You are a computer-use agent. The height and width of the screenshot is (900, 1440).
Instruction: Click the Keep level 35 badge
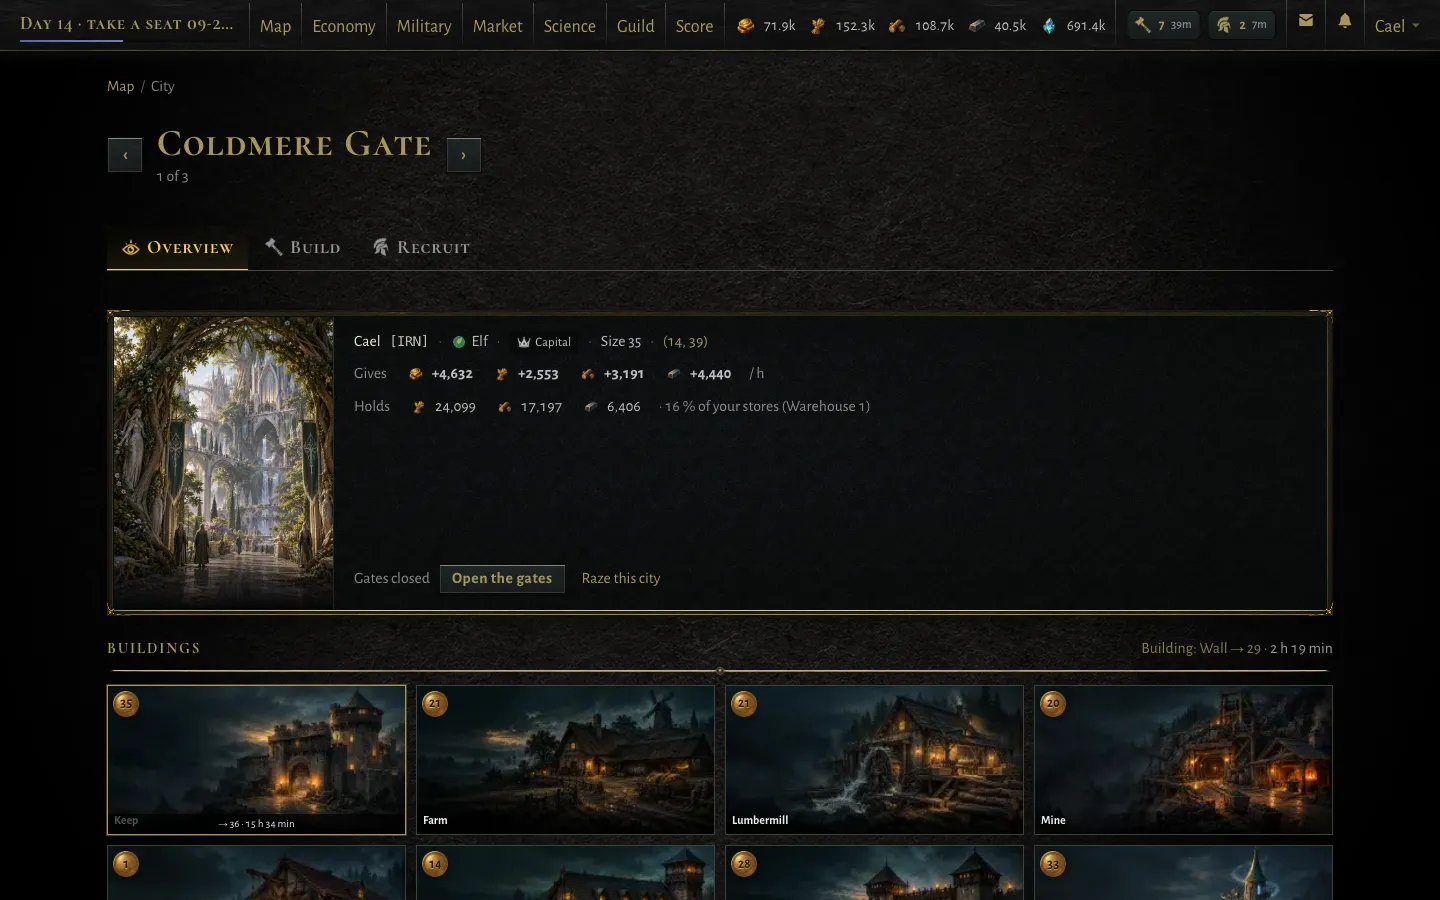pyautogui.click(x=126, y=704)
